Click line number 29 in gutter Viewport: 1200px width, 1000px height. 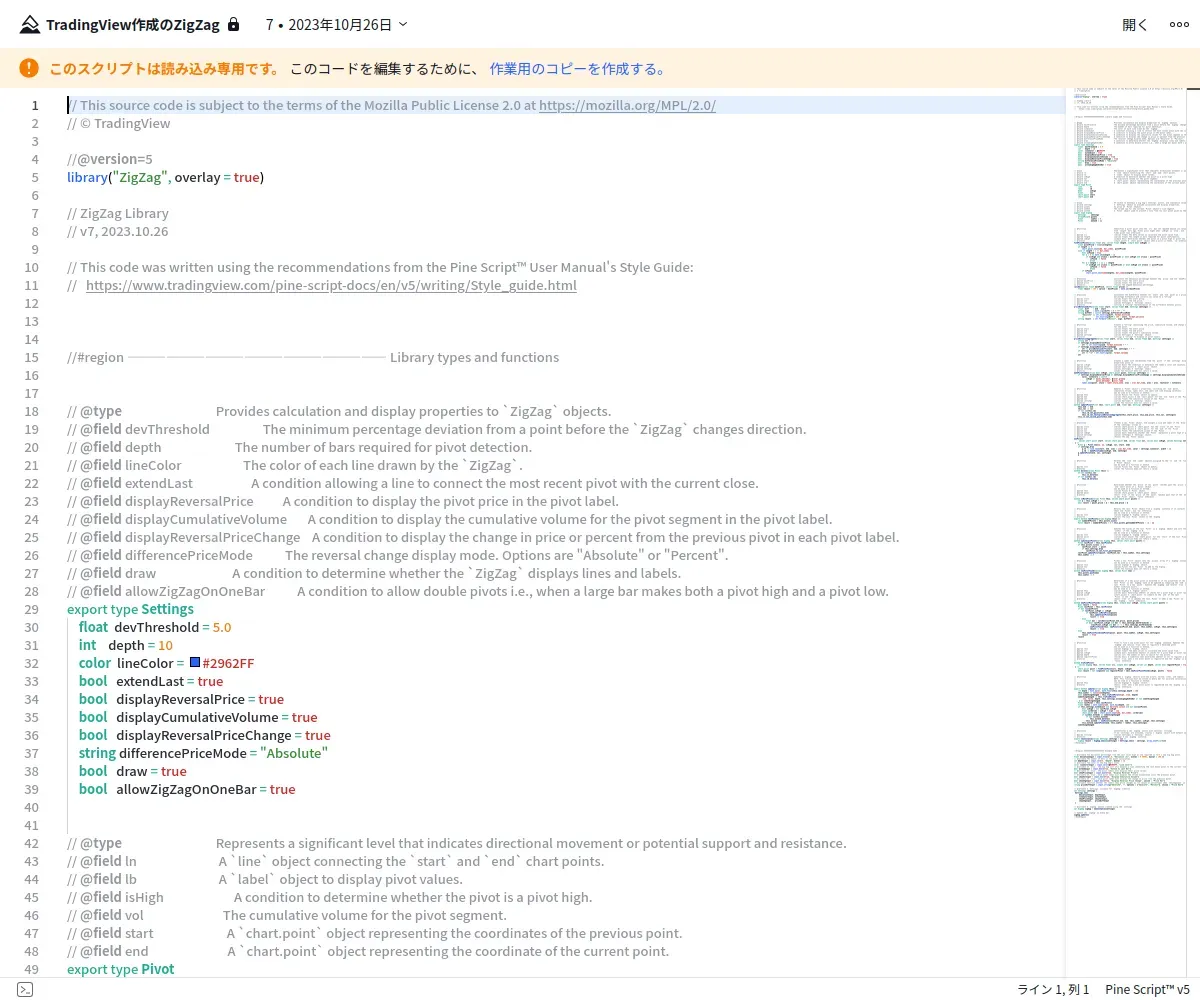[30, 609]
